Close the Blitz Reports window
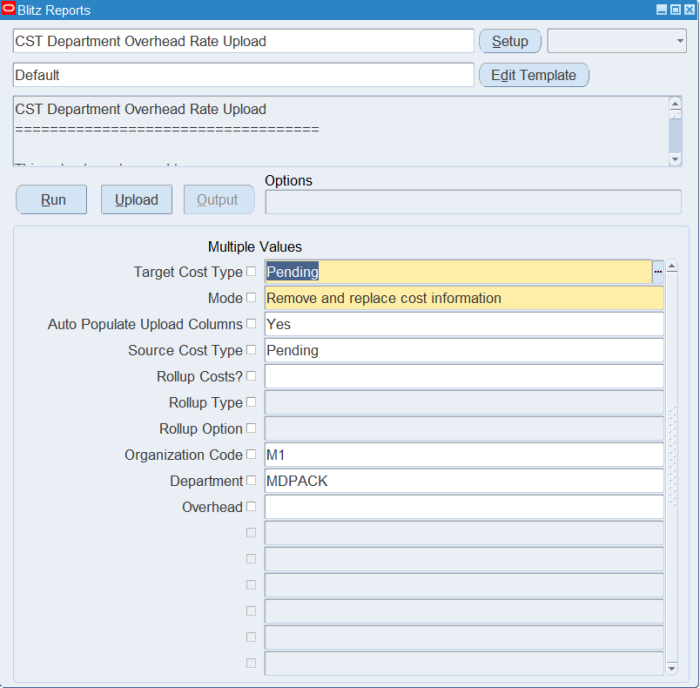This screenshot has width=700, height=688. (x=689, y=9)
